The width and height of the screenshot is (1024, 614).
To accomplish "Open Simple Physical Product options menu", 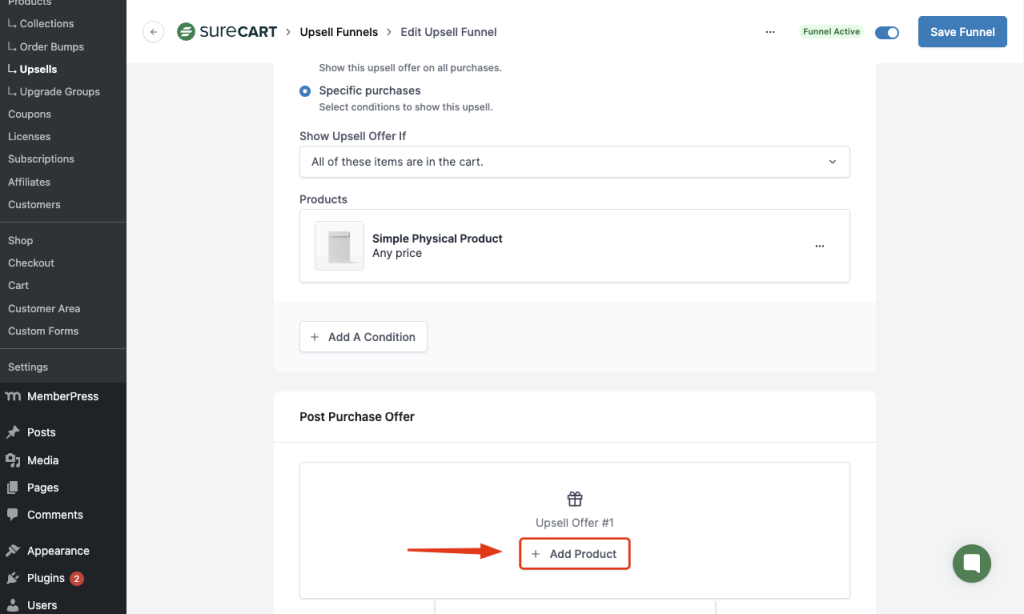I will pos(820,246).
